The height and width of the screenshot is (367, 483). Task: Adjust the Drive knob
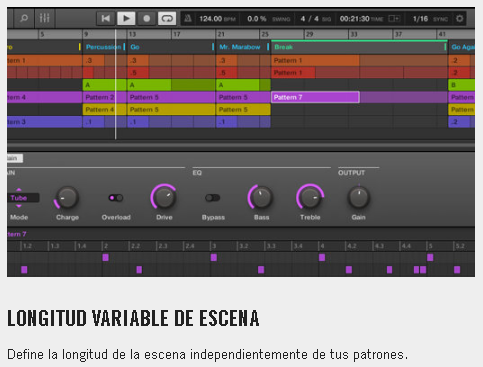pyautogui.click(x=164, y=197)
